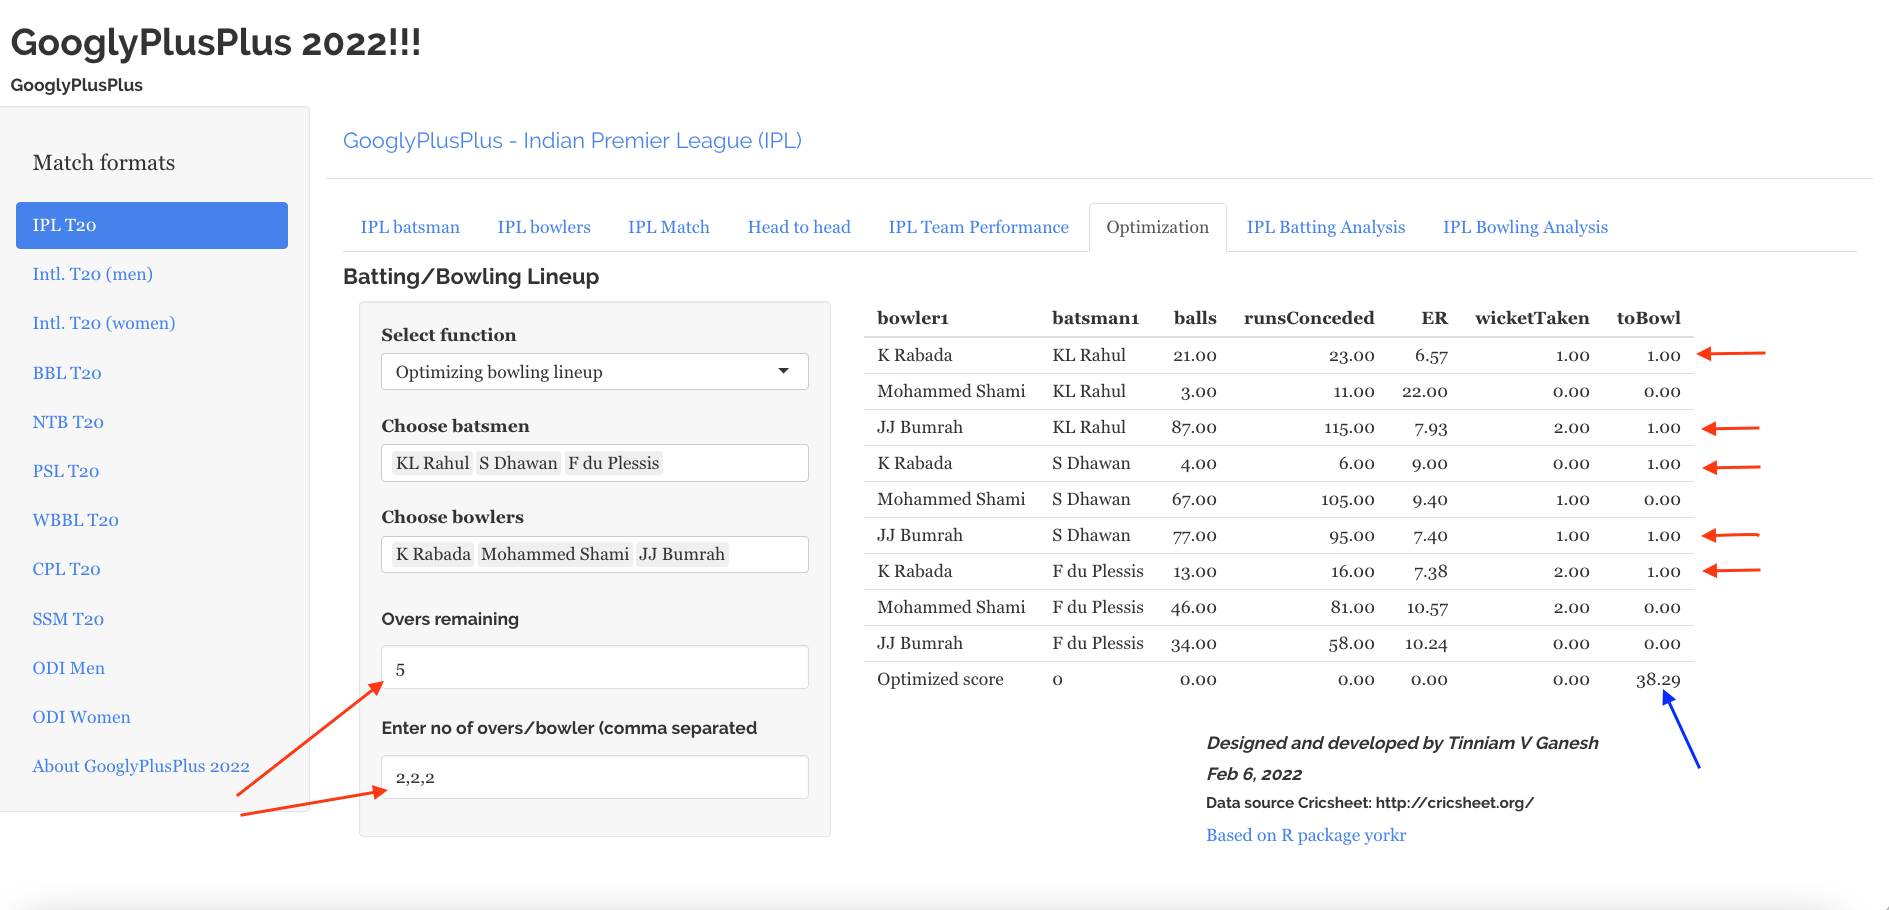Switch to IPL Batting Analysis tab
Screen dimensions: 1889x910
click(1325, 227)
